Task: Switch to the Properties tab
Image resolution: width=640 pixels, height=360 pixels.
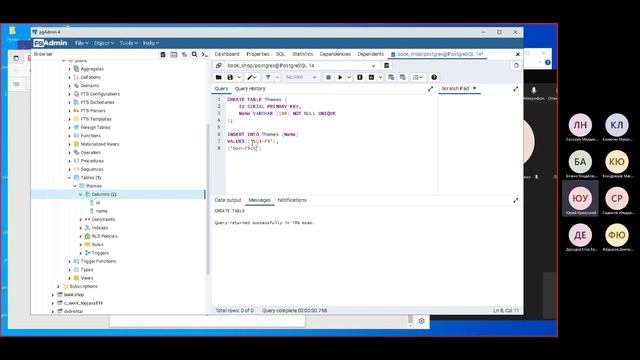Action: point(258,54)
